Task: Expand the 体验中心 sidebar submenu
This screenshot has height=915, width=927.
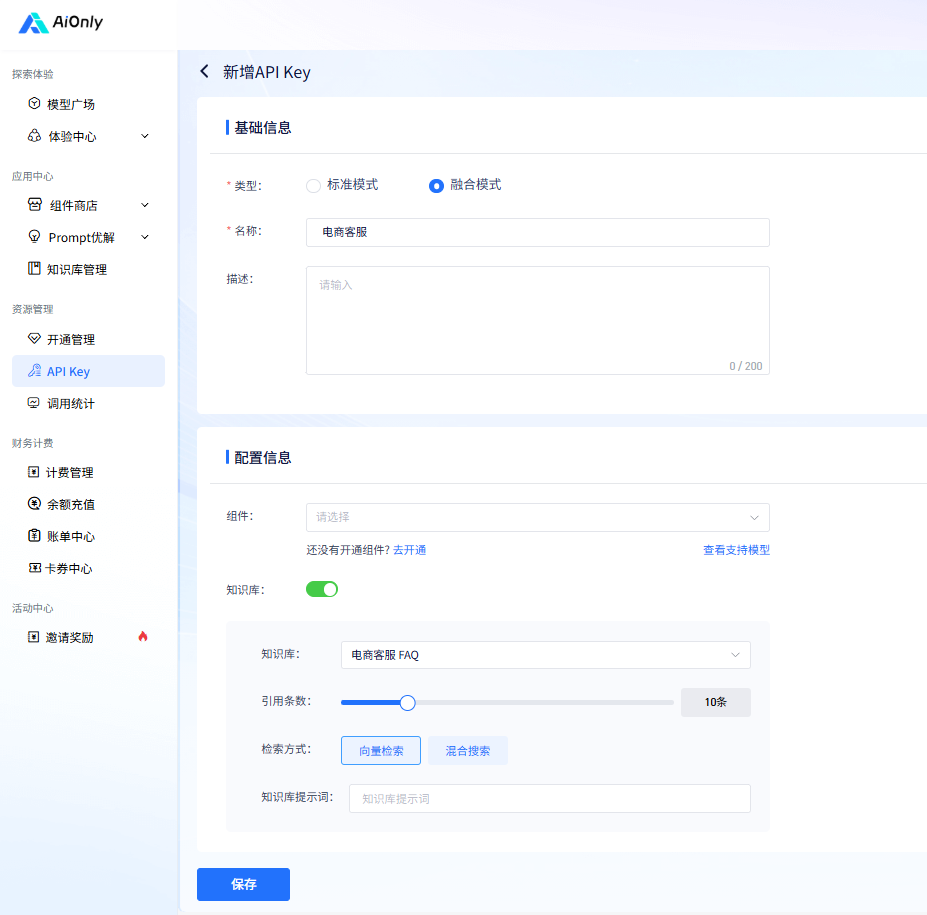Action: (88, 136)
